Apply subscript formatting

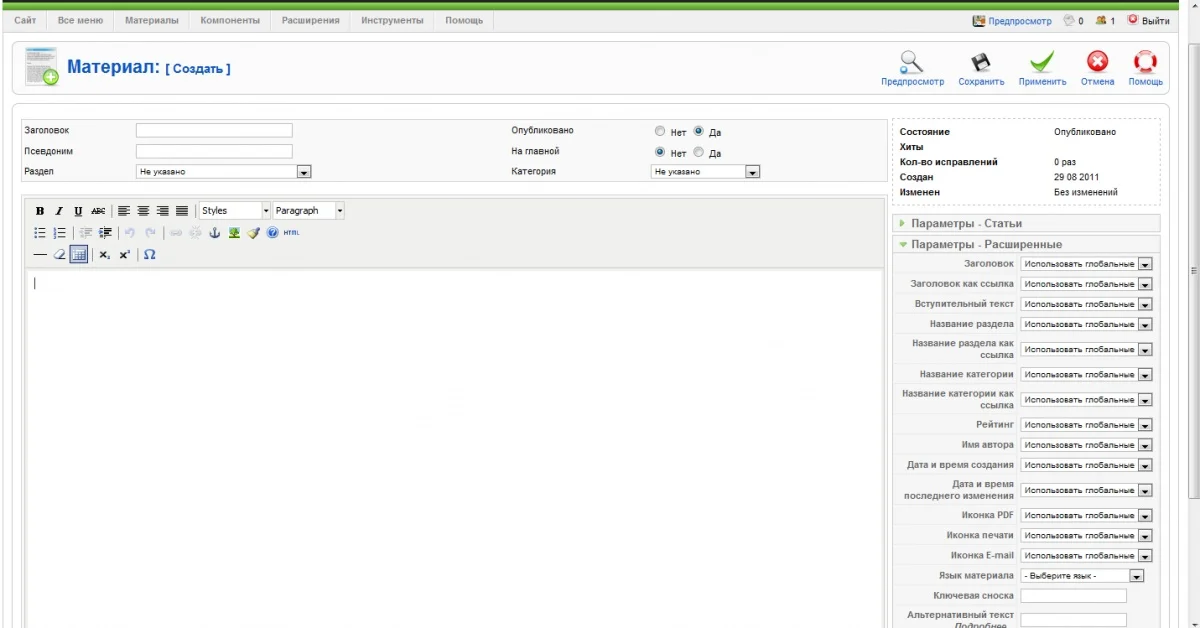[x=105, y=255]
